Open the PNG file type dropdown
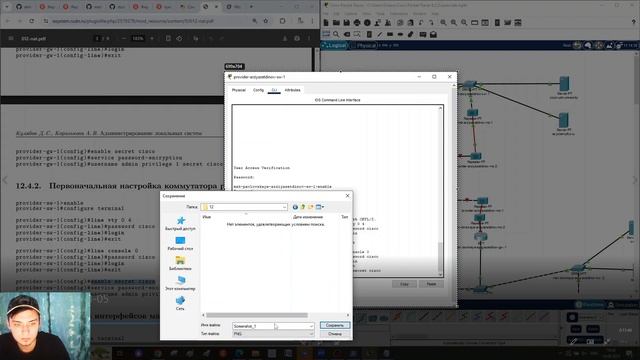Viewport: 640px width, 360px height. [x=273, y=334]
